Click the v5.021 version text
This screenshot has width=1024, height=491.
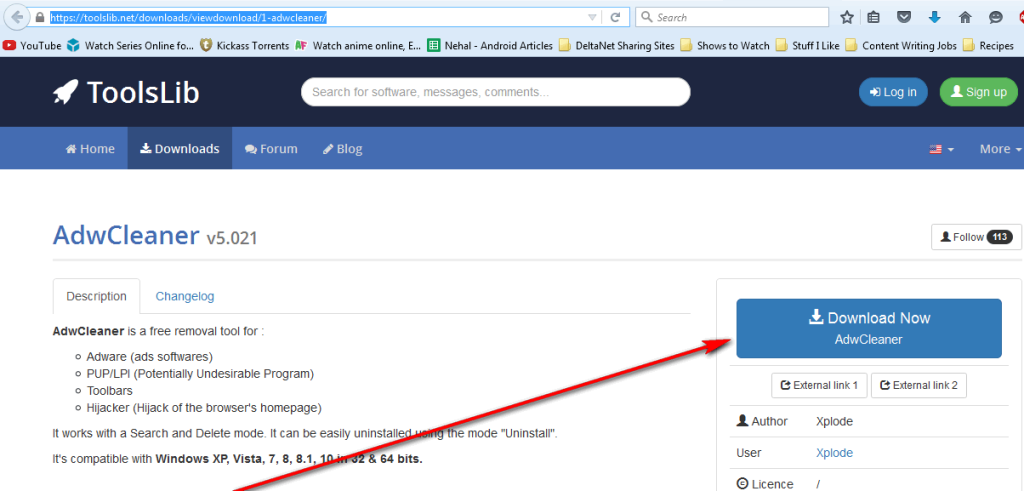point(232,238)
